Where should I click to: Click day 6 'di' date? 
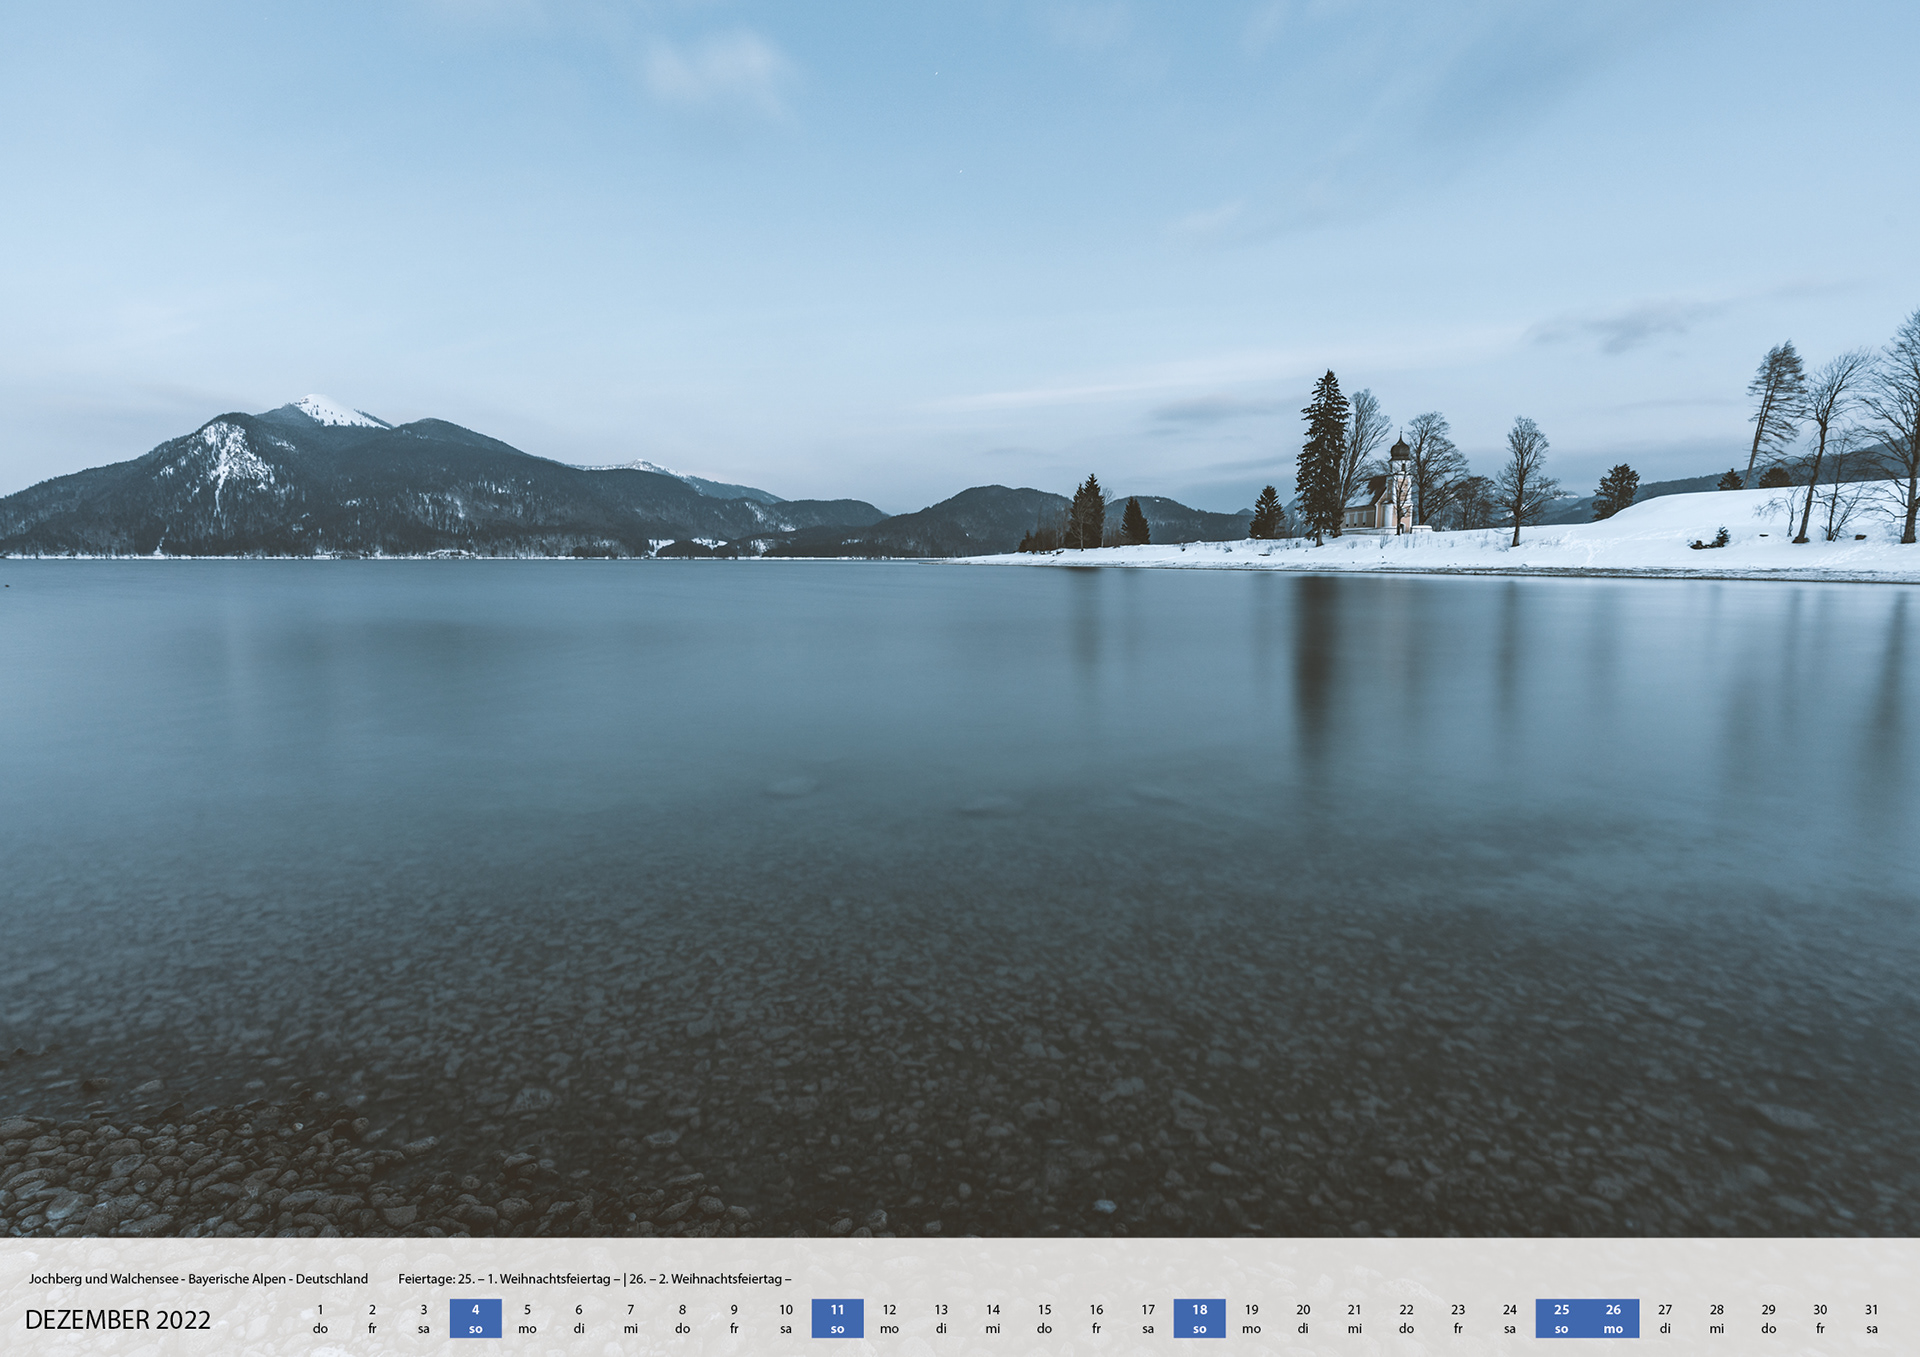[578, 1318]
